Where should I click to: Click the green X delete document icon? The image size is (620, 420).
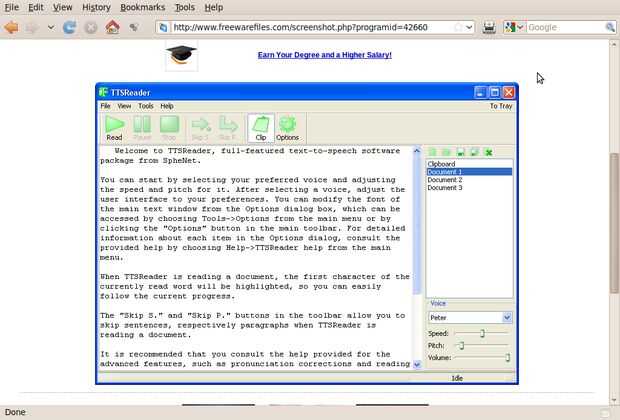(x=489, y=152)
